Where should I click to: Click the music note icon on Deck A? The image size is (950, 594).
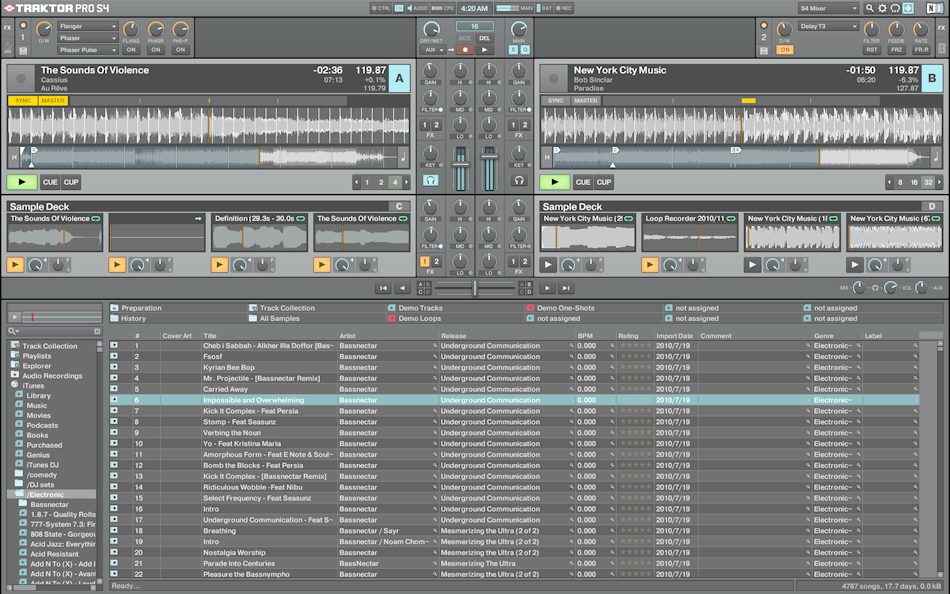404,157
